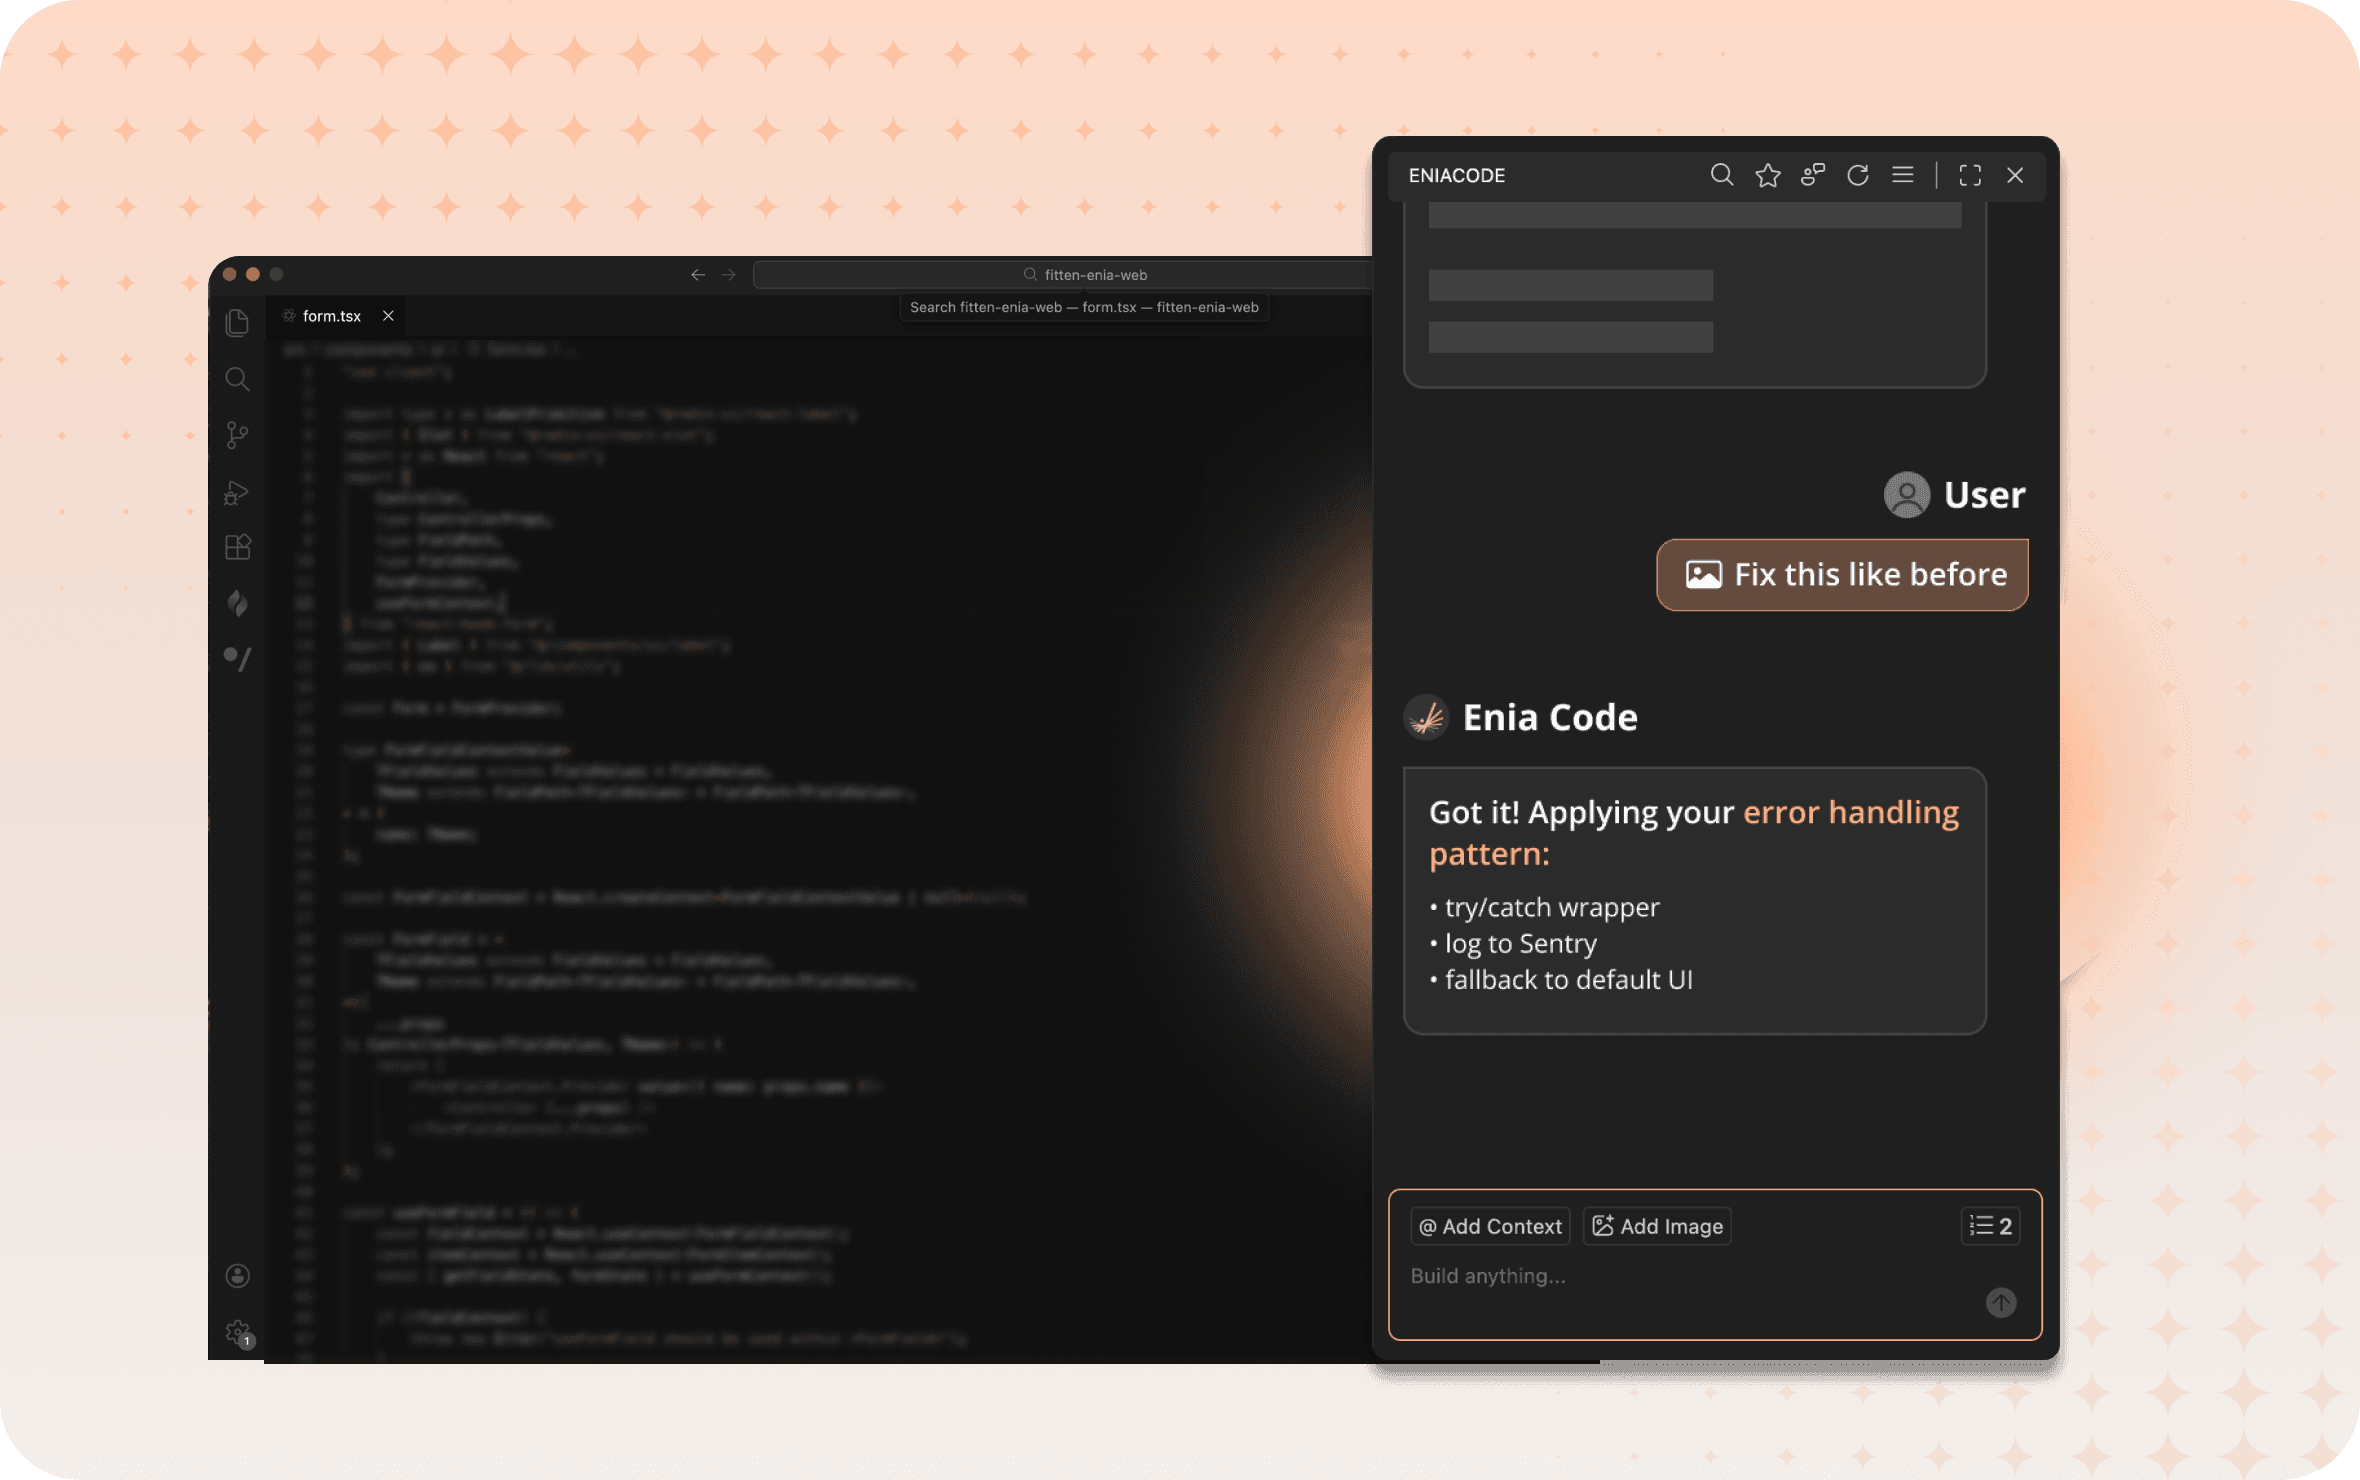The image size is (2360, 1480).
Task: Click the refresh icon in ENIACODE panel
Action: pos(1857,175)
